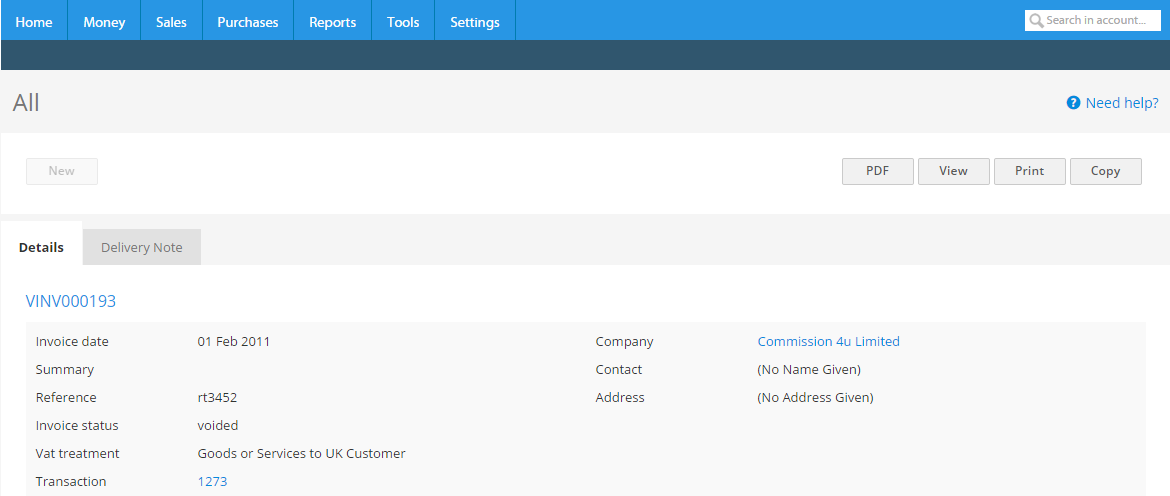
Task: Print the invoice using Print button
Action: (x=1029, y=171)
